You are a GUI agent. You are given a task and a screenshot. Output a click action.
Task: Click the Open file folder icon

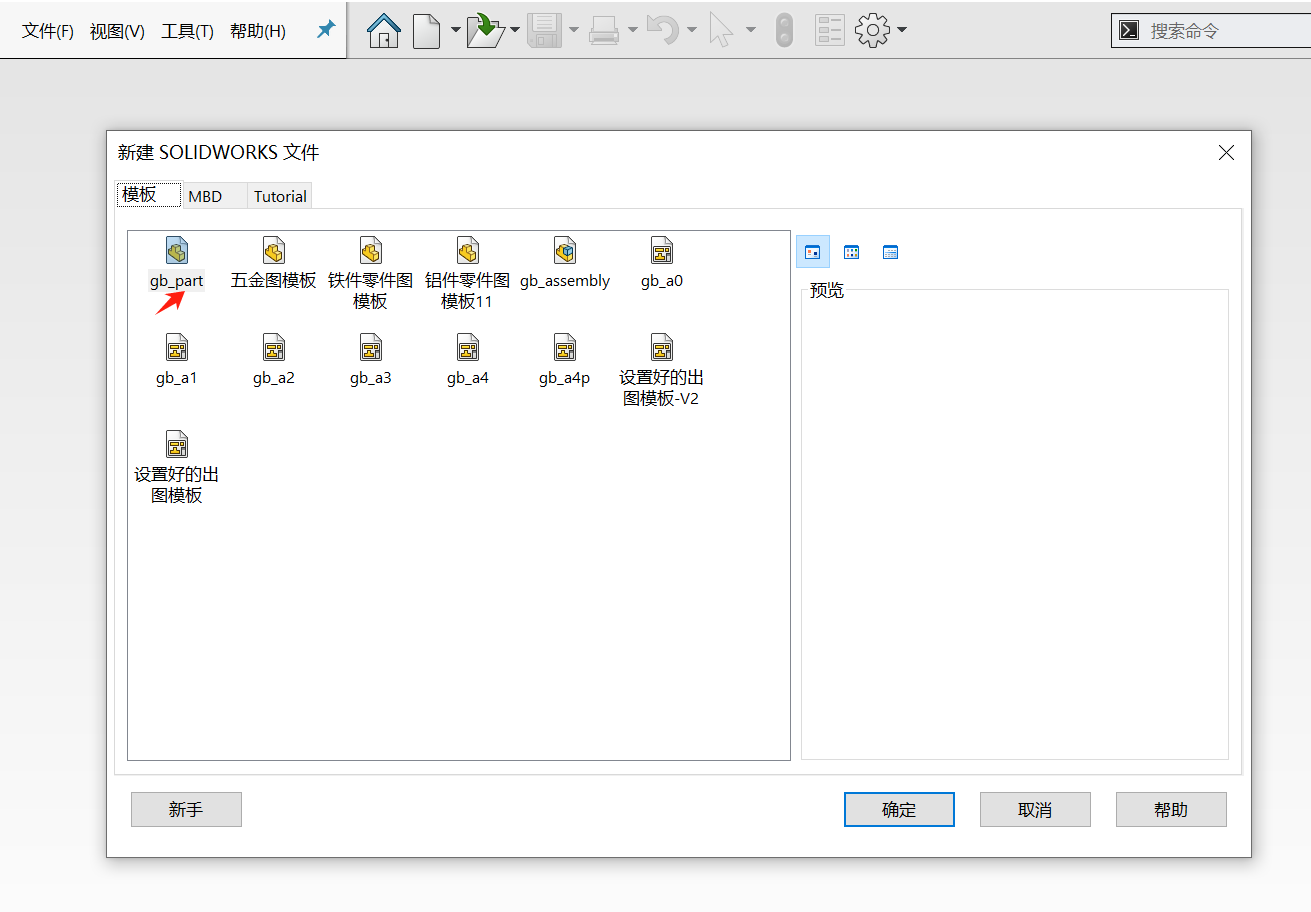(486, 30)
